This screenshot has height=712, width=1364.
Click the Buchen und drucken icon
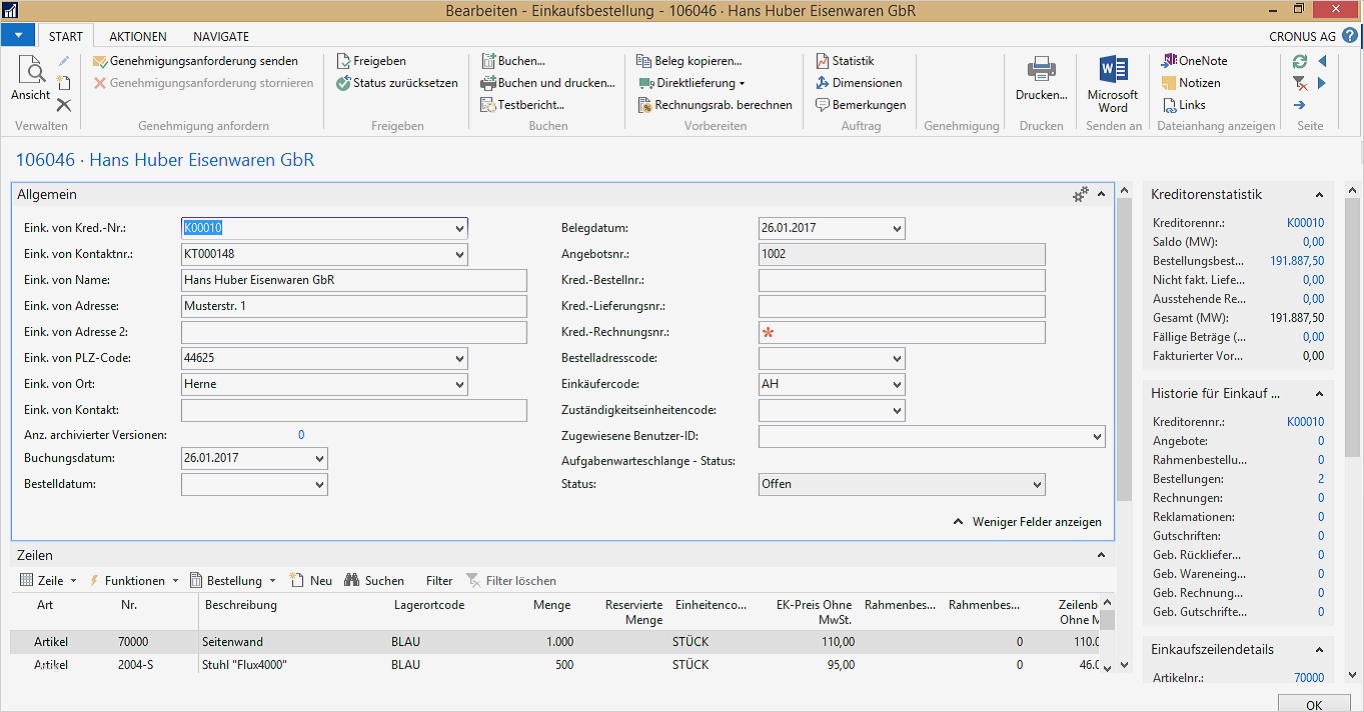[x=488, y=83]
